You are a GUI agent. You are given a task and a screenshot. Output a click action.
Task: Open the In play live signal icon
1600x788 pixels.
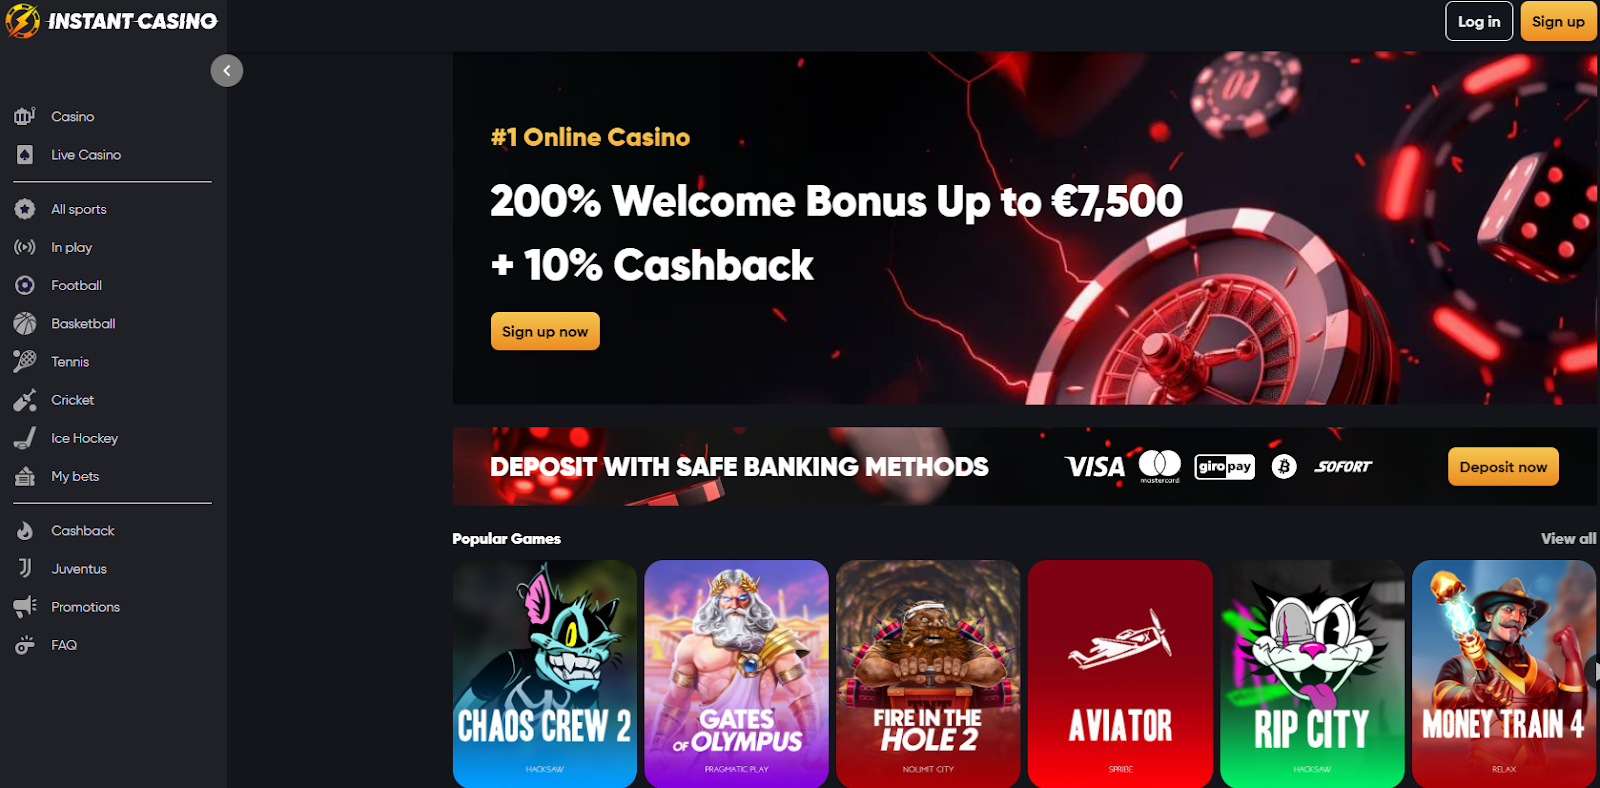click(x=25, y=247)
